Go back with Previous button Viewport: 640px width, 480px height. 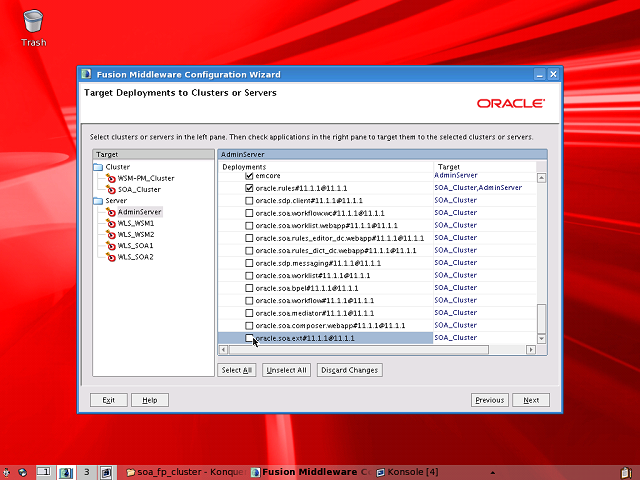coord(489,400)
